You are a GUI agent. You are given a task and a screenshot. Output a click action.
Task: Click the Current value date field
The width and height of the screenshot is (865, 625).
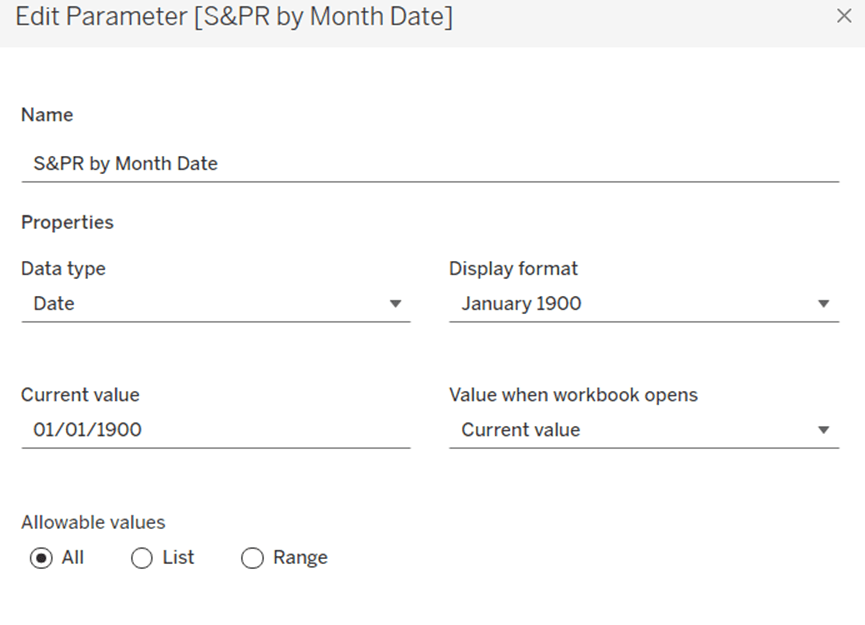pyautogui.click(x=215, y=430)
